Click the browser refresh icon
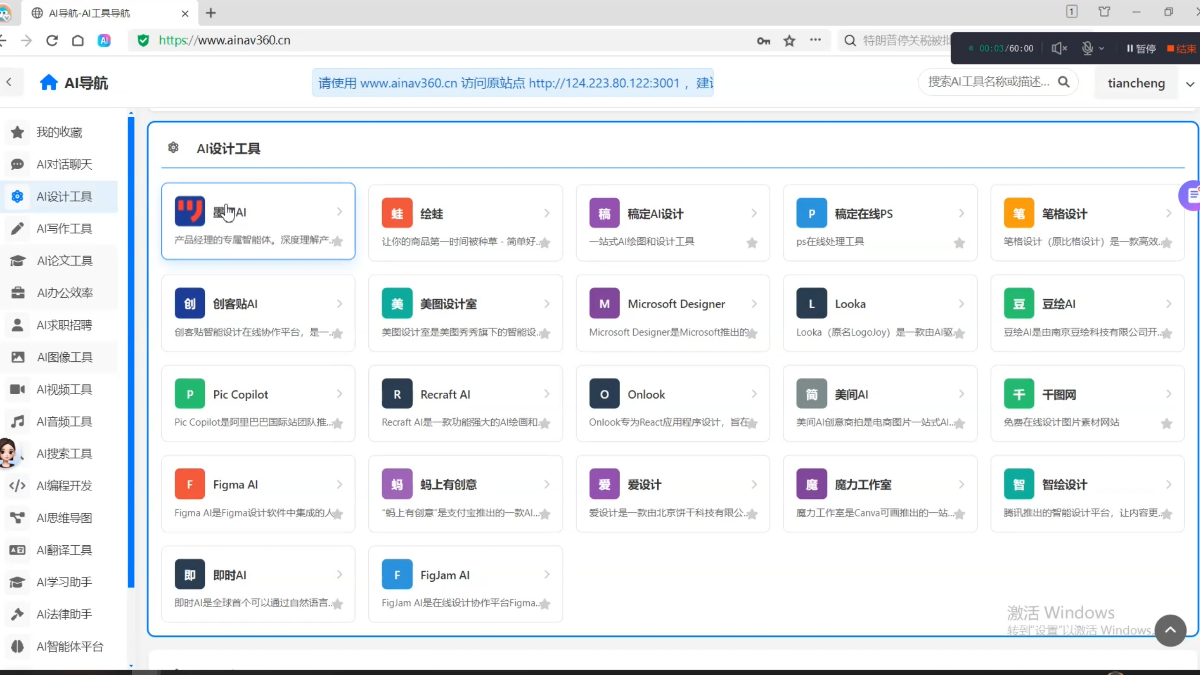The width and height of the screenshot is (1200, 675). tap(52, 41)
